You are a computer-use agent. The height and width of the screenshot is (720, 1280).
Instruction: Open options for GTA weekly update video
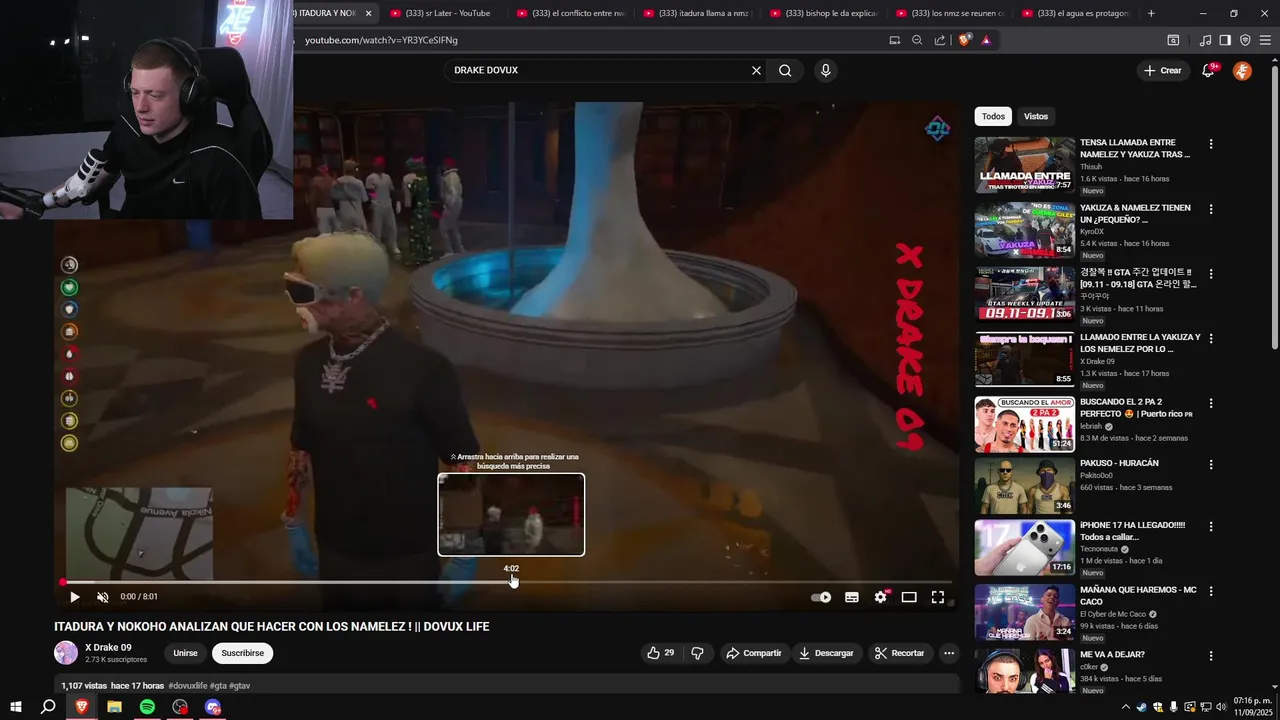(x=1211, y=274)
